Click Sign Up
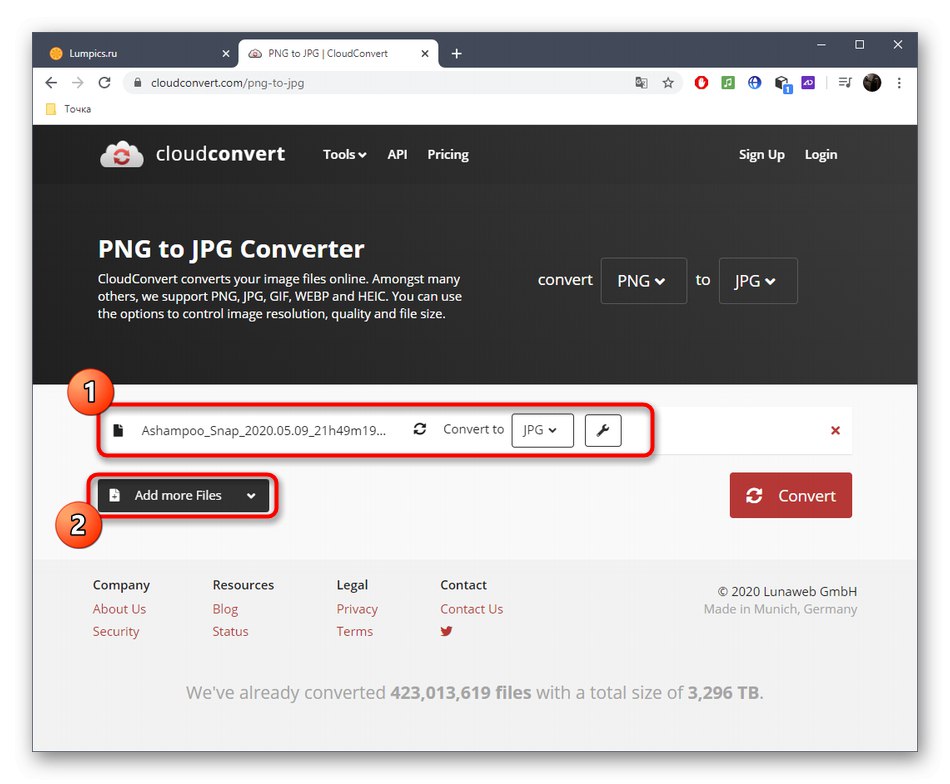 coord(762,154)
